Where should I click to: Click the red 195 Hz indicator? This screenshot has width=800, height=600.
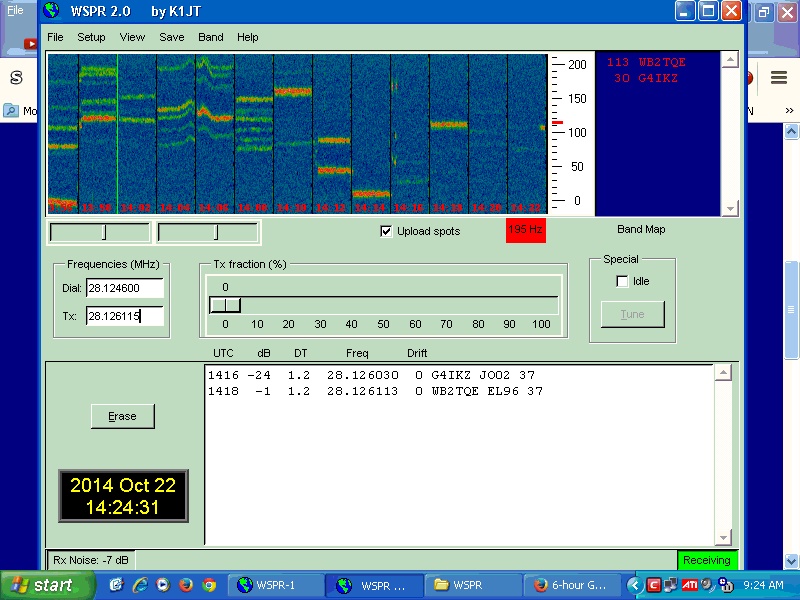click(x=526, y=231)
